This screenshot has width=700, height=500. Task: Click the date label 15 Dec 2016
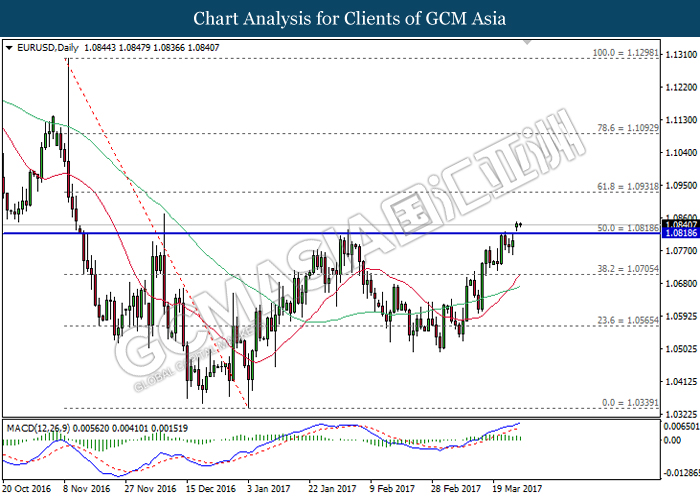(x=211, y=489)
